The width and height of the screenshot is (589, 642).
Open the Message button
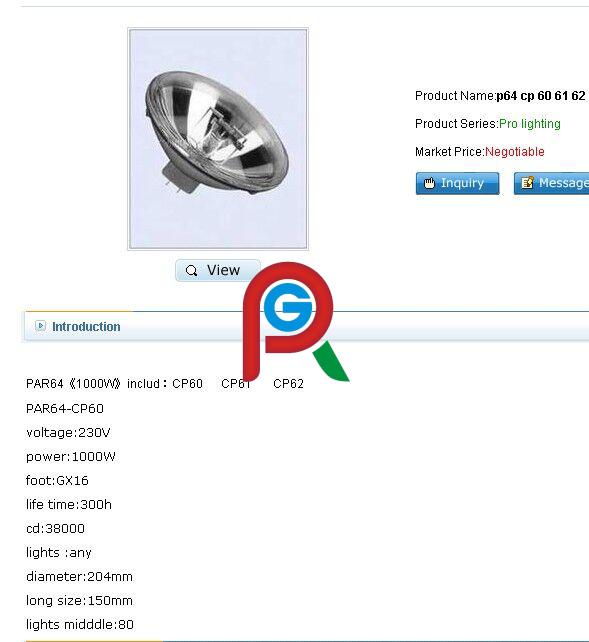click(551, 183)
